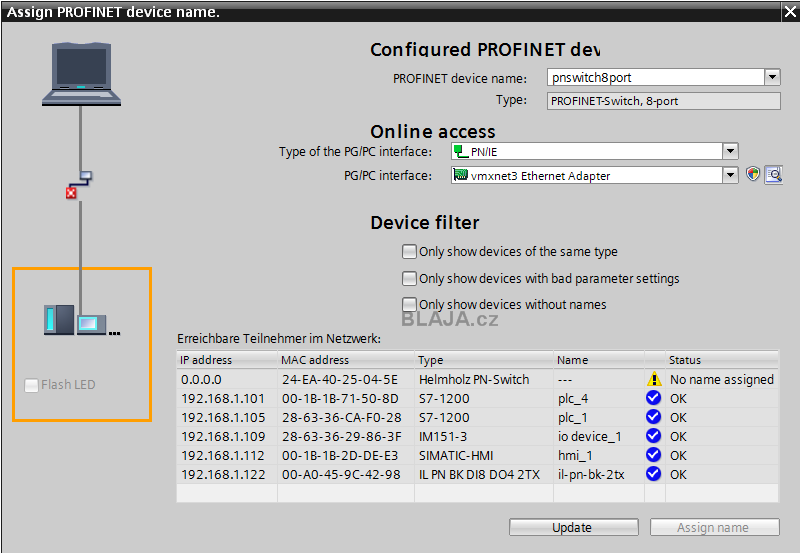The image size is (800, 553).
Task: Sort by the MAC address column header
Action: pyautogui.click(x=346, y=360)
